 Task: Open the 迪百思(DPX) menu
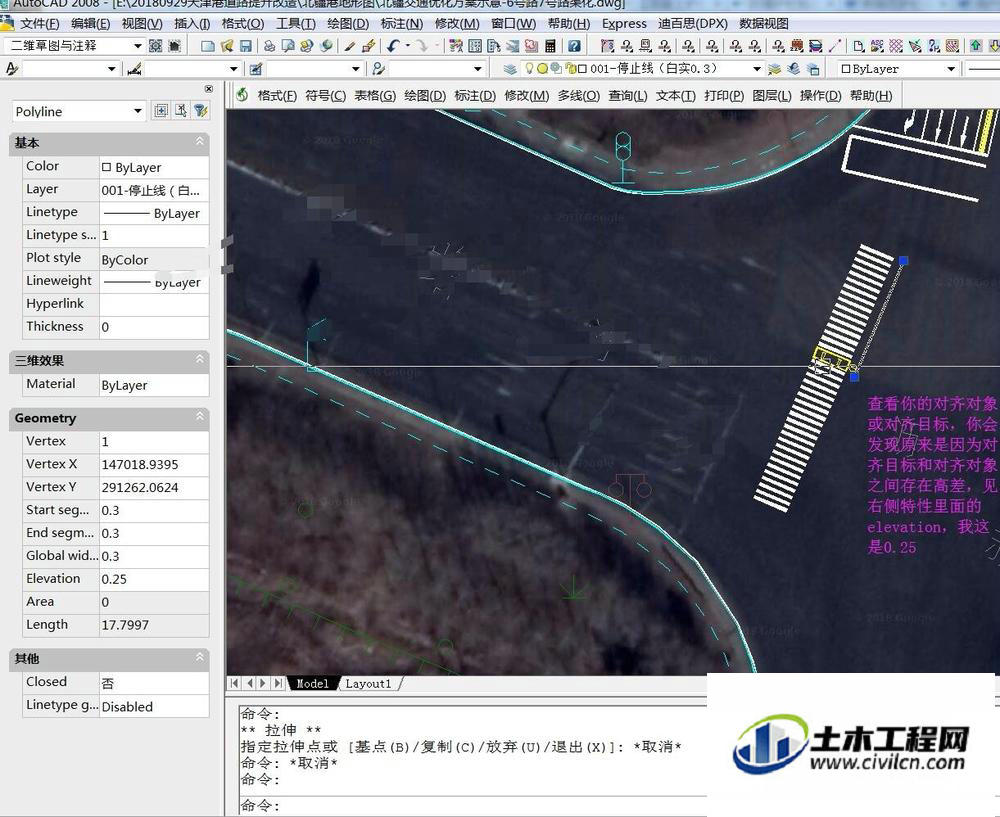click(693, 24)
